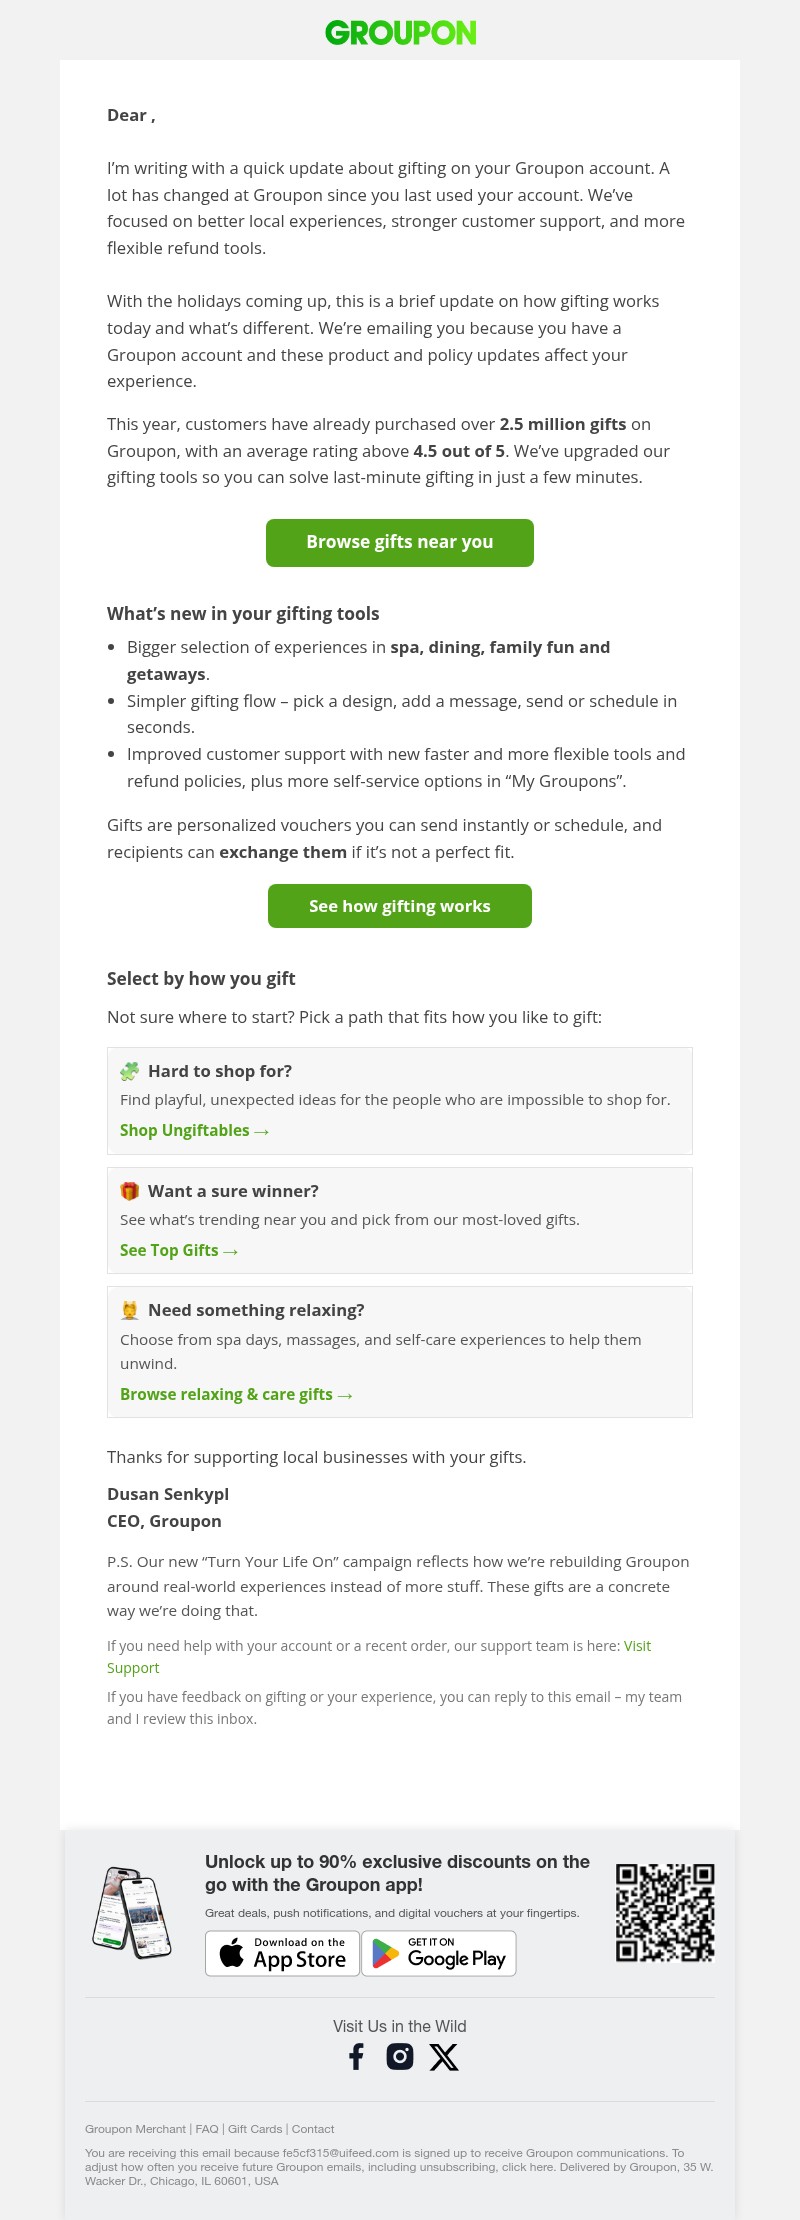Image resolution: width=800 pixels, height=2220 pixels.
Task: Click the Browse gifts near you button
Action: click(399, 542)
